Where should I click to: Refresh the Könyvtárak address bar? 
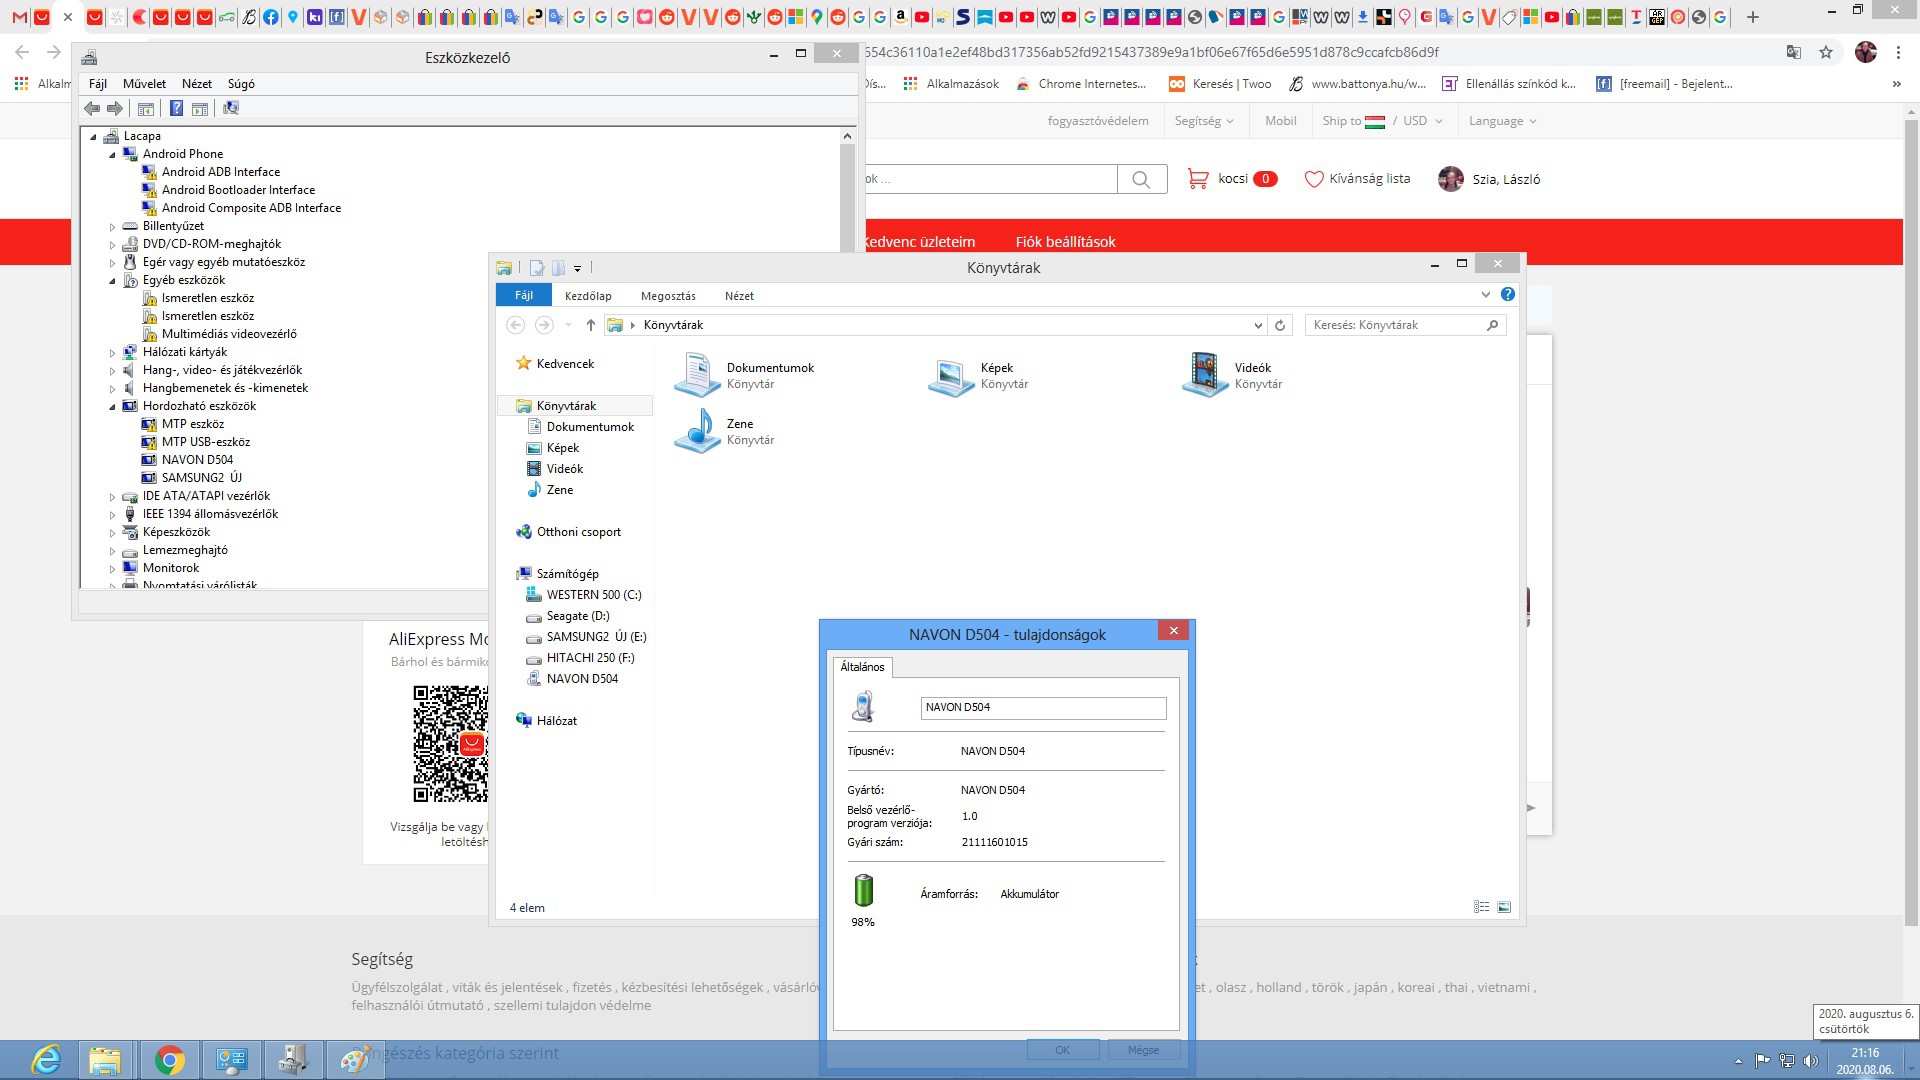1280,325
